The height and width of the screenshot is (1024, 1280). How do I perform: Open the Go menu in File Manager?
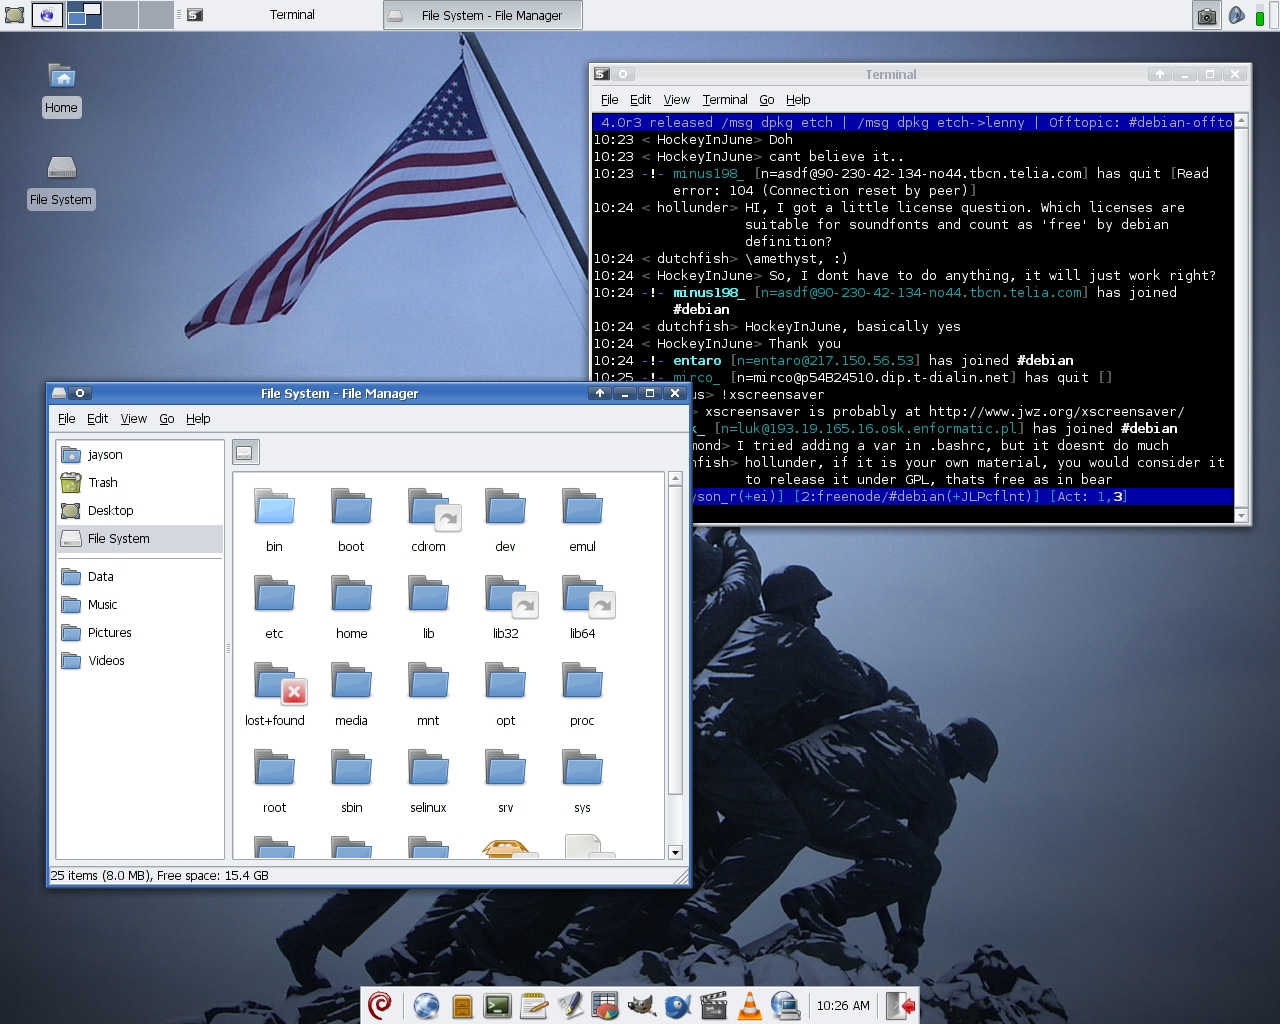pyautogui.click(x=167, y=419)
